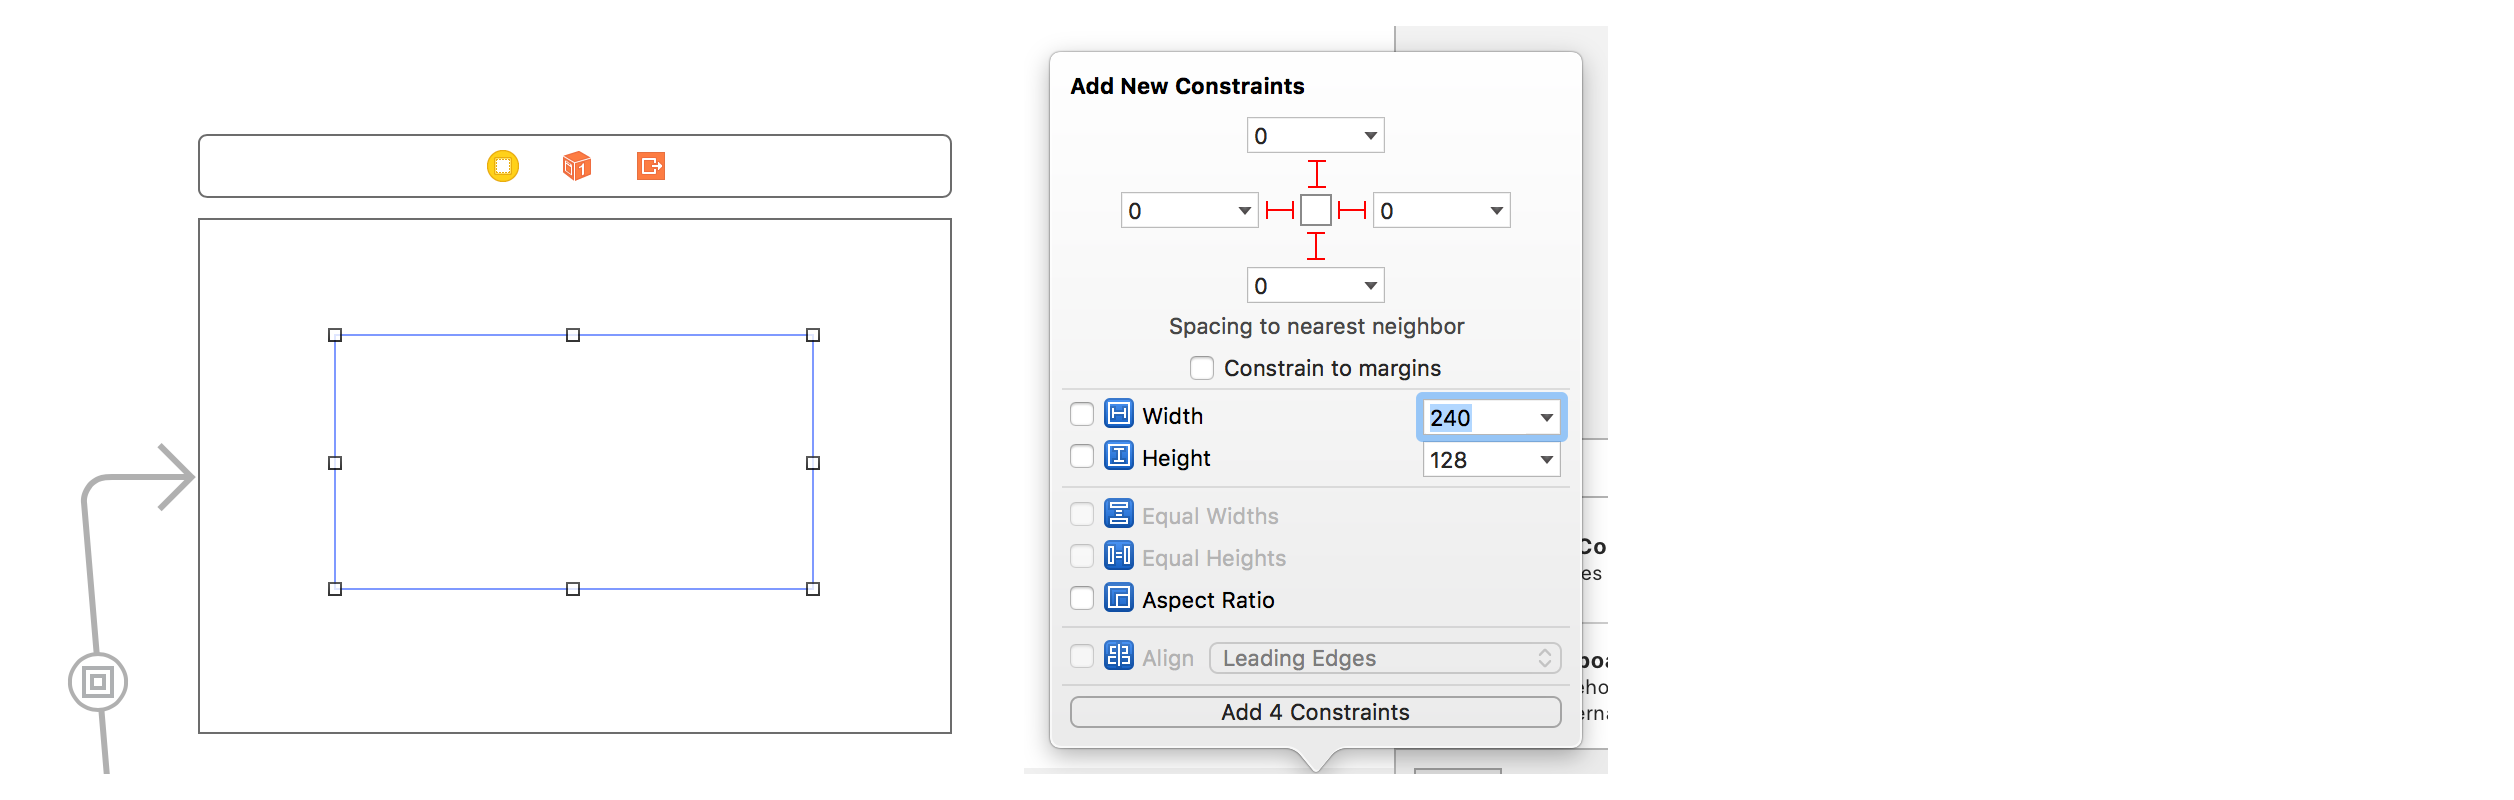Open the Width 240 dropdown arrow
Image resolution: width=2514 pixels, height=800 pixels.
[1547, 418]
